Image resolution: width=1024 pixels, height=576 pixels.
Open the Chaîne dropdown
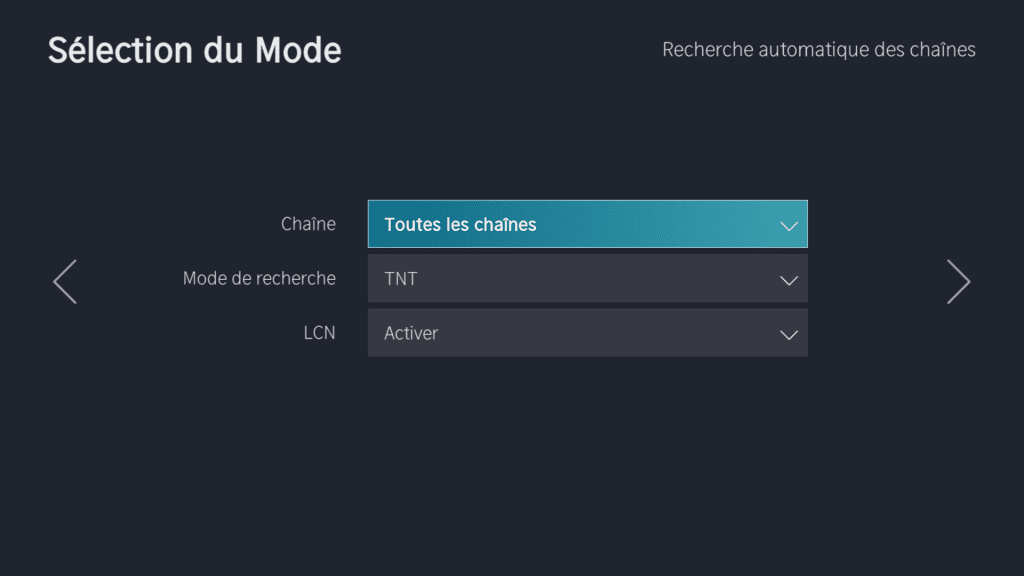pos(587,225)
